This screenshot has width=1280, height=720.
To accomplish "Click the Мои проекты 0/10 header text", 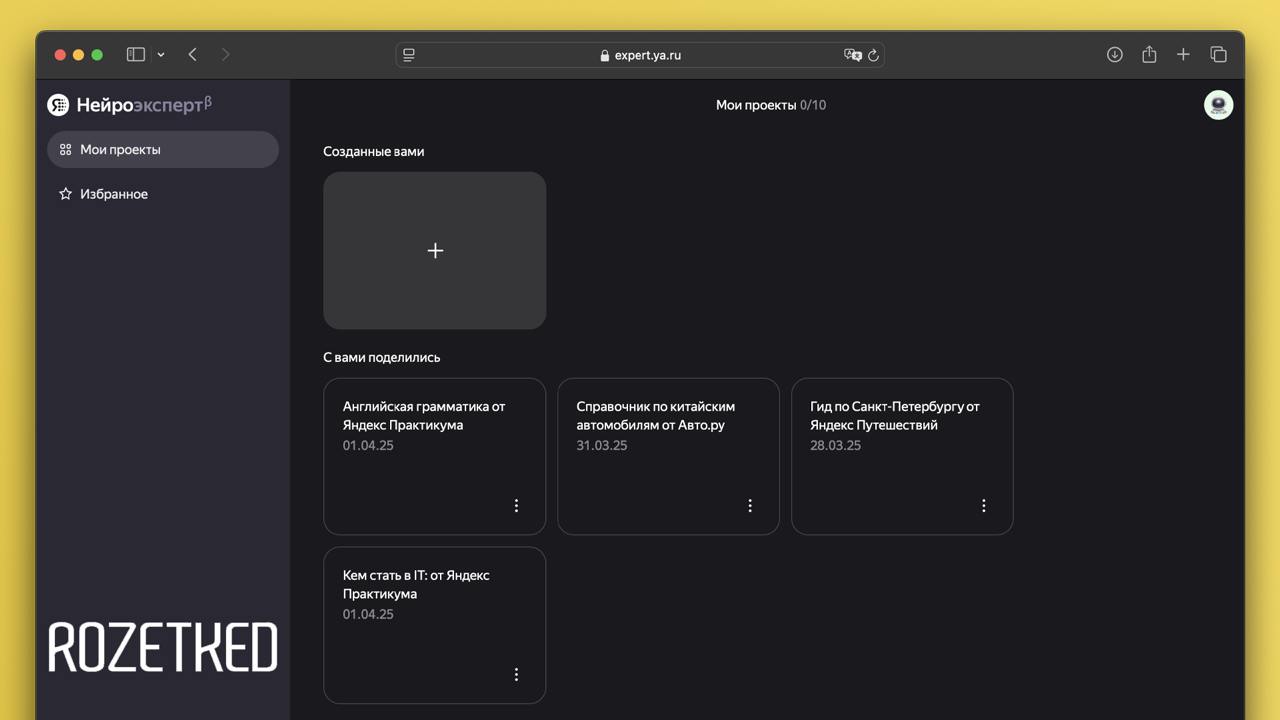I will pos(771,105).
